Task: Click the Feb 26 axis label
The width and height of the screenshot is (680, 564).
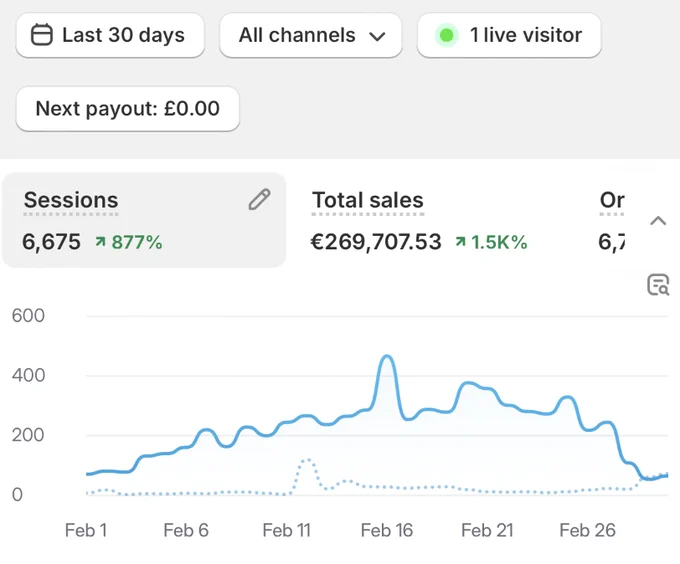Action: 587,530
